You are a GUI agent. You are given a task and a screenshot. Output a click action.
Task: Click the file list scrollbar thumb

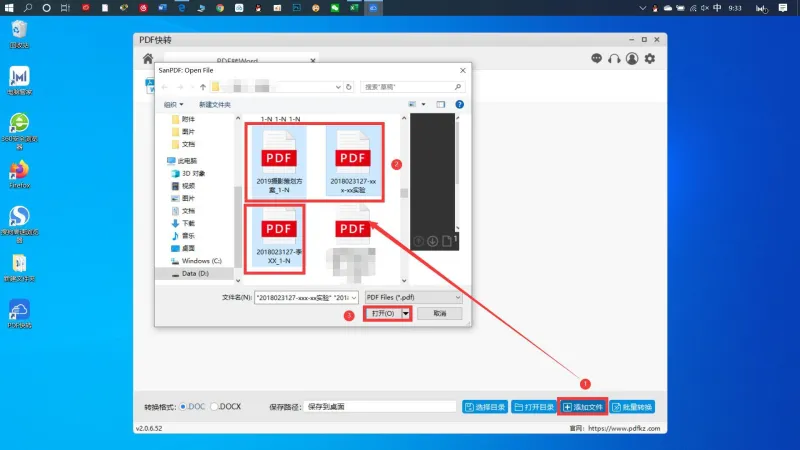tap(404, 193)
